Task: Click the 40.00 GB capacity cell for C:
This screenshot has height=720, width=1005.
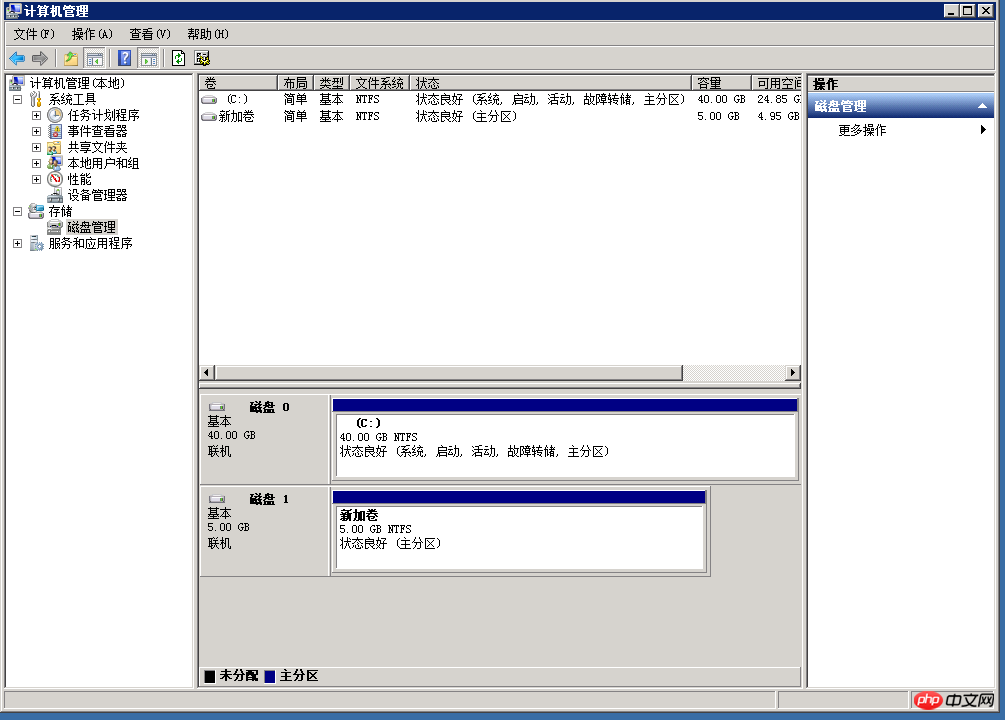Action: pos(721,99)
